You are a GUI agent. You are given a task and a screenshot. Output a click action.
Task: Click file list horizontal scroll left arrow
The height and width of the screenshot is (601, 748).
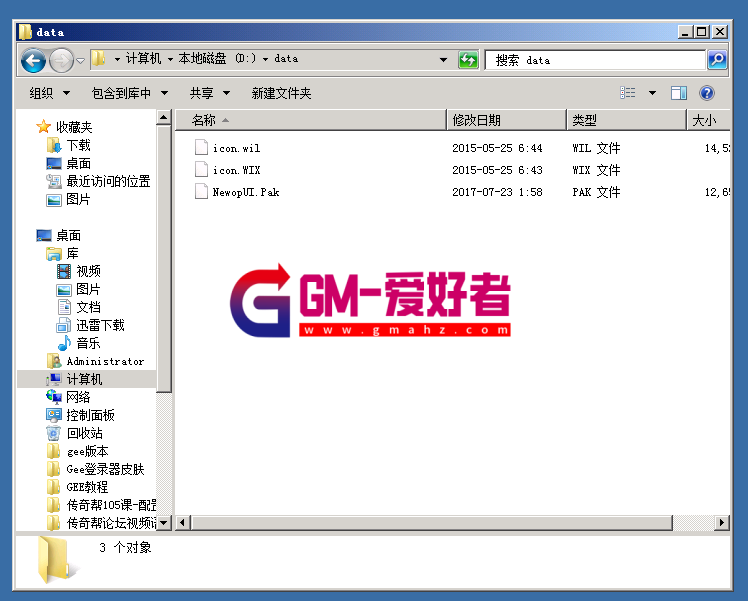tap(183, 523)
